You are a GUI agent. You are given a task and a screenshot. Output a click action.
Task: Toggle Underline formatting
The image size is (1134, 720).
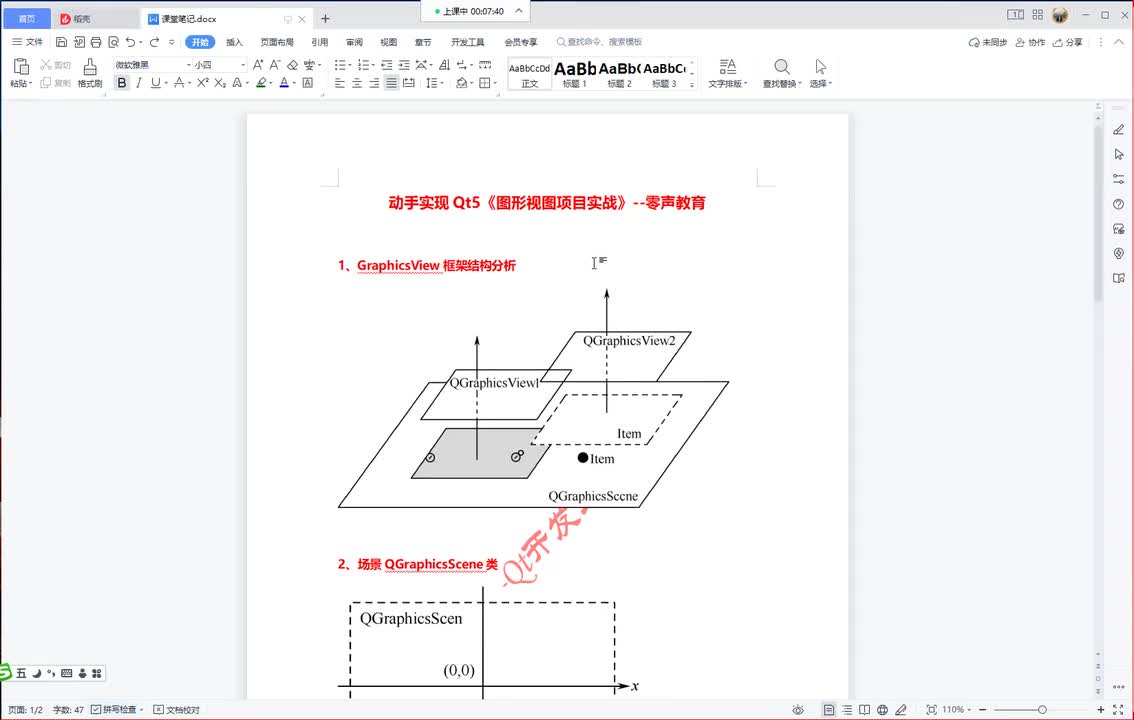[155, 83]
